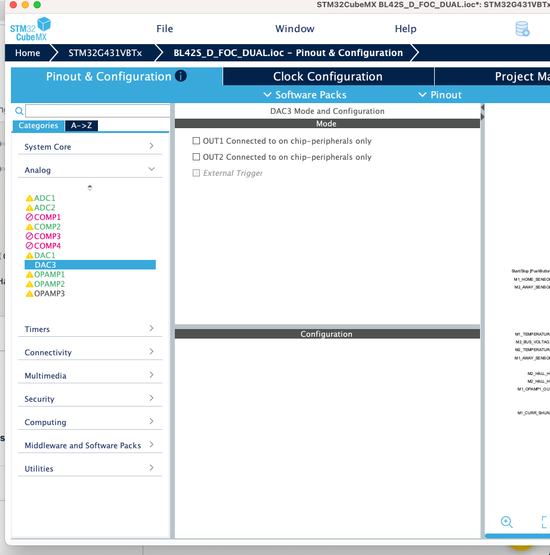This screenshot has height=555, width=550.
Task: Open the Software Packs dropdown
Action: point(305,95)
